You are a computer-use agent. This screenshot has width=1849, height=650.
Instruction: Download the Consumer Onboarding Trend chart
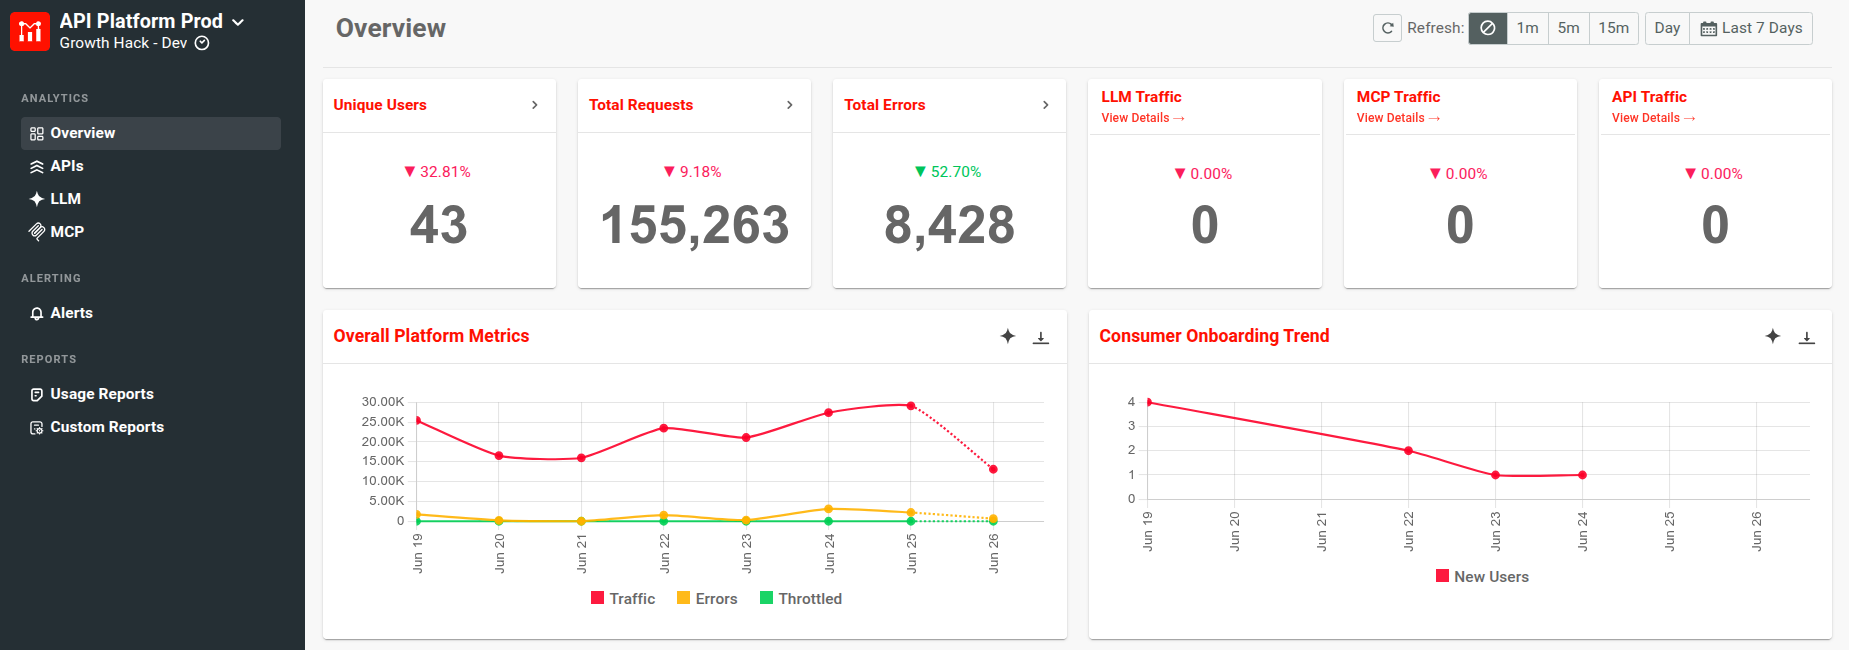1807,337
